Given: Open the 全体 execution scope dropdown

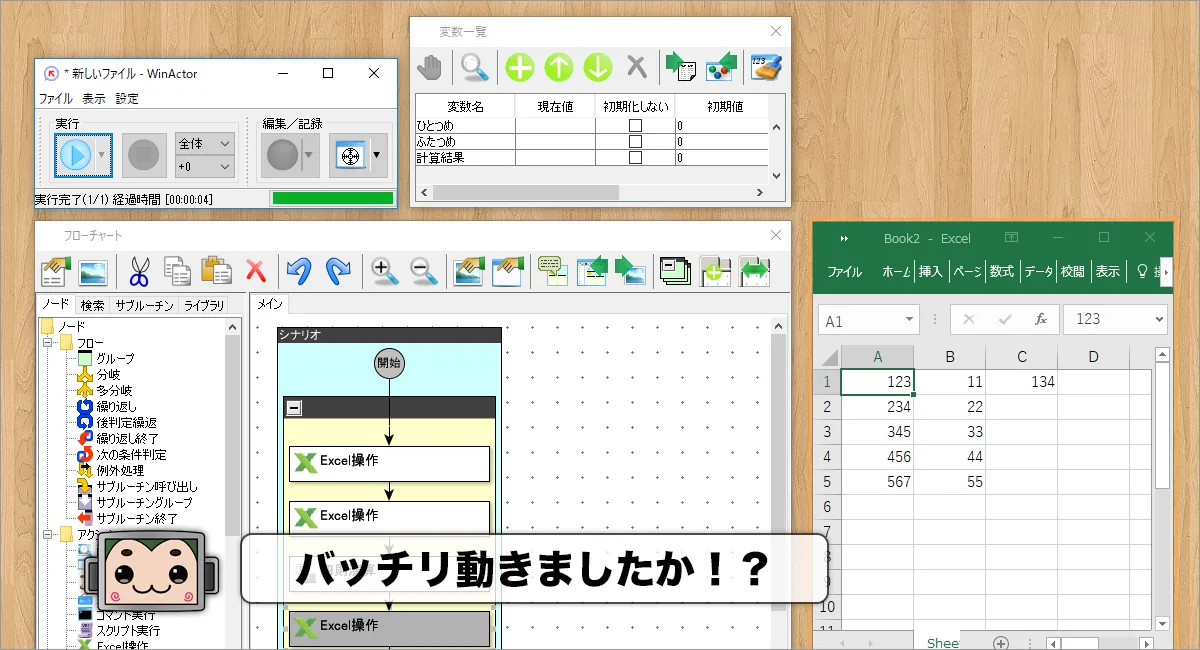Looking at the screenshot, I should (x=205, y=144).
